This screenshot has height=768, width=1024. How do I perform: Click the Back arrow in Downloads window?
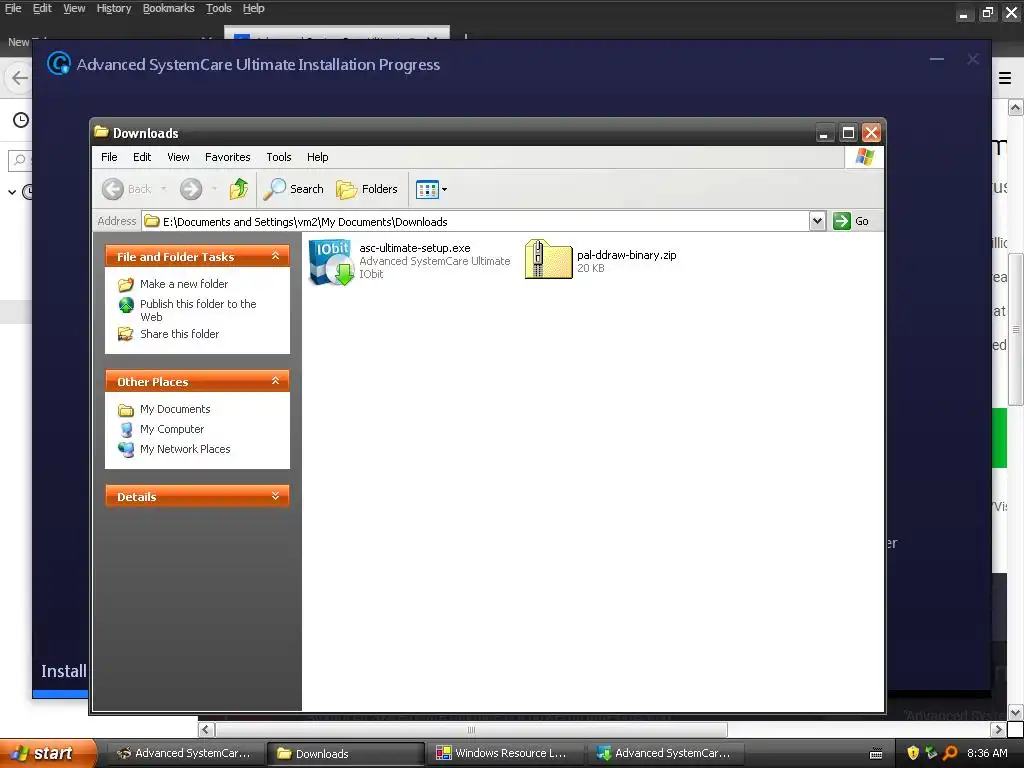(x=113, y=189)
